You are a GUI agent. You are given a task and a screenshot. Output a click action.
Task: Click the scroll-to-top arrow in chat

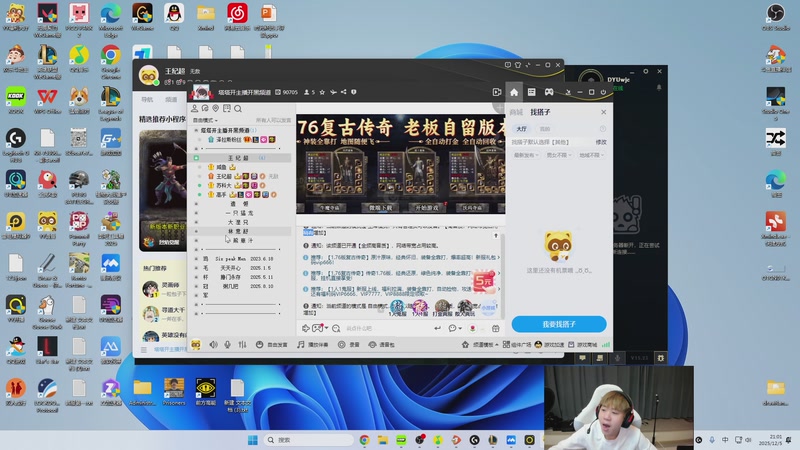coord(495,236)
